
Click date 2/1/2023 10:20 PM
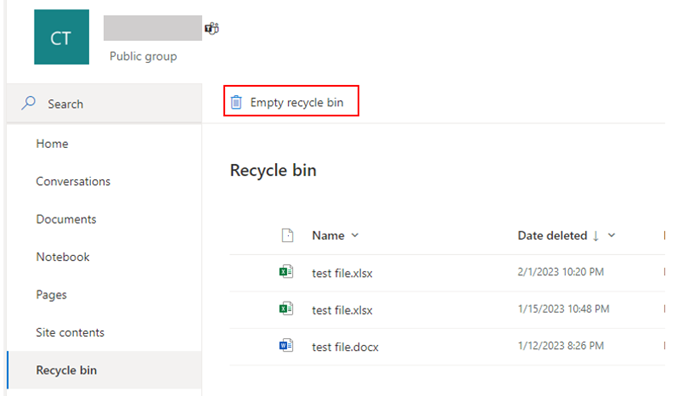[560, 272]
